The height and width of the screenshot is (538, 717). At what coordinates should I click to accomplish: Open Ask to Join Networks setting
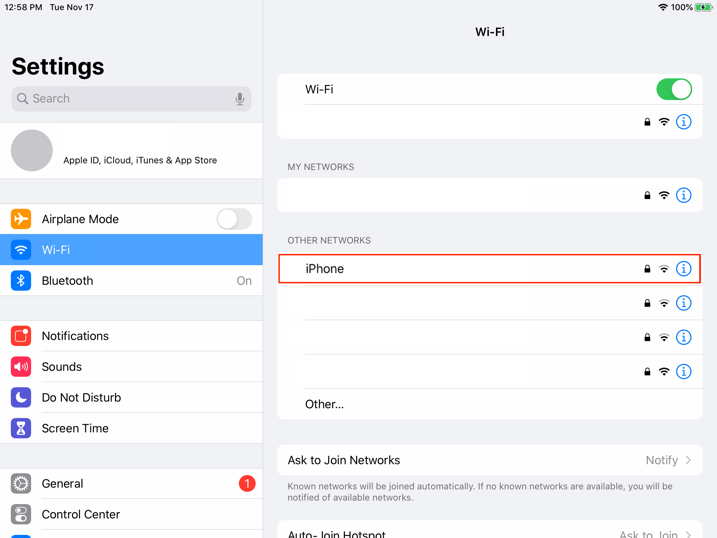tap(489, 460)
